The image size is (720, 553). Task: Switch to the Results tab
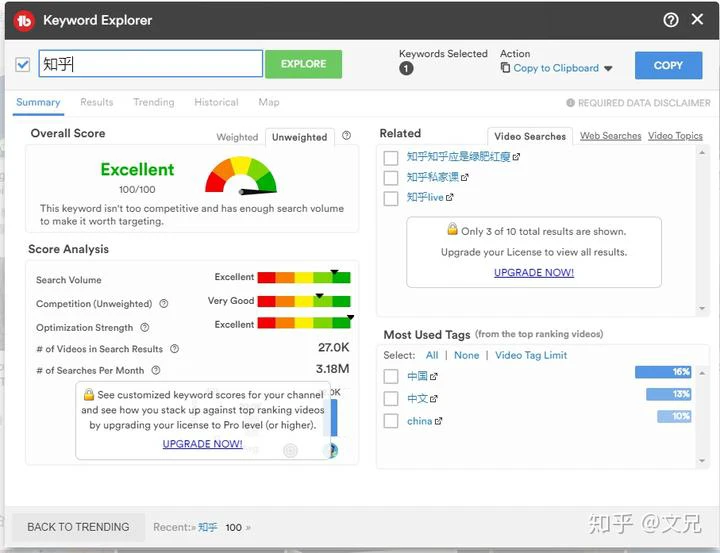(96, 102)
